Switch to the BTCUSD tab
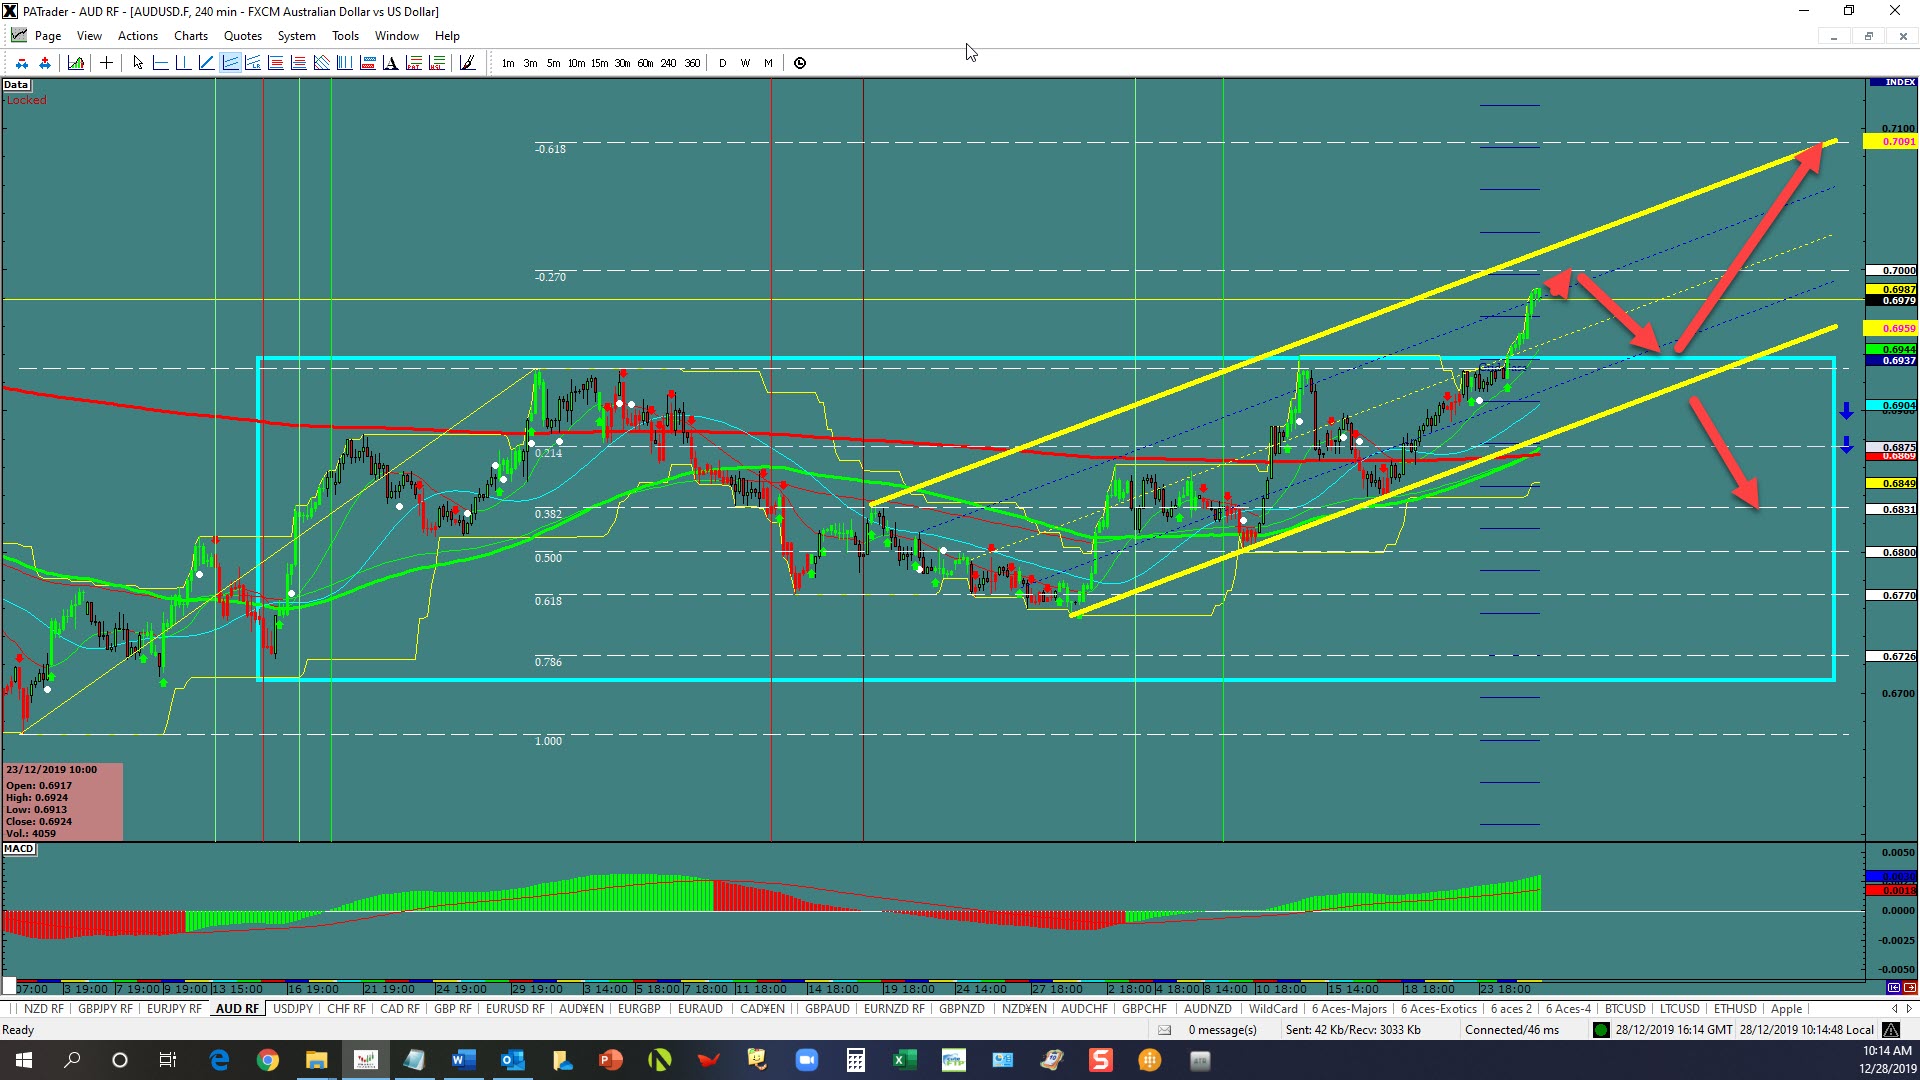1920x1080 pixels. click(1625, 1009)
